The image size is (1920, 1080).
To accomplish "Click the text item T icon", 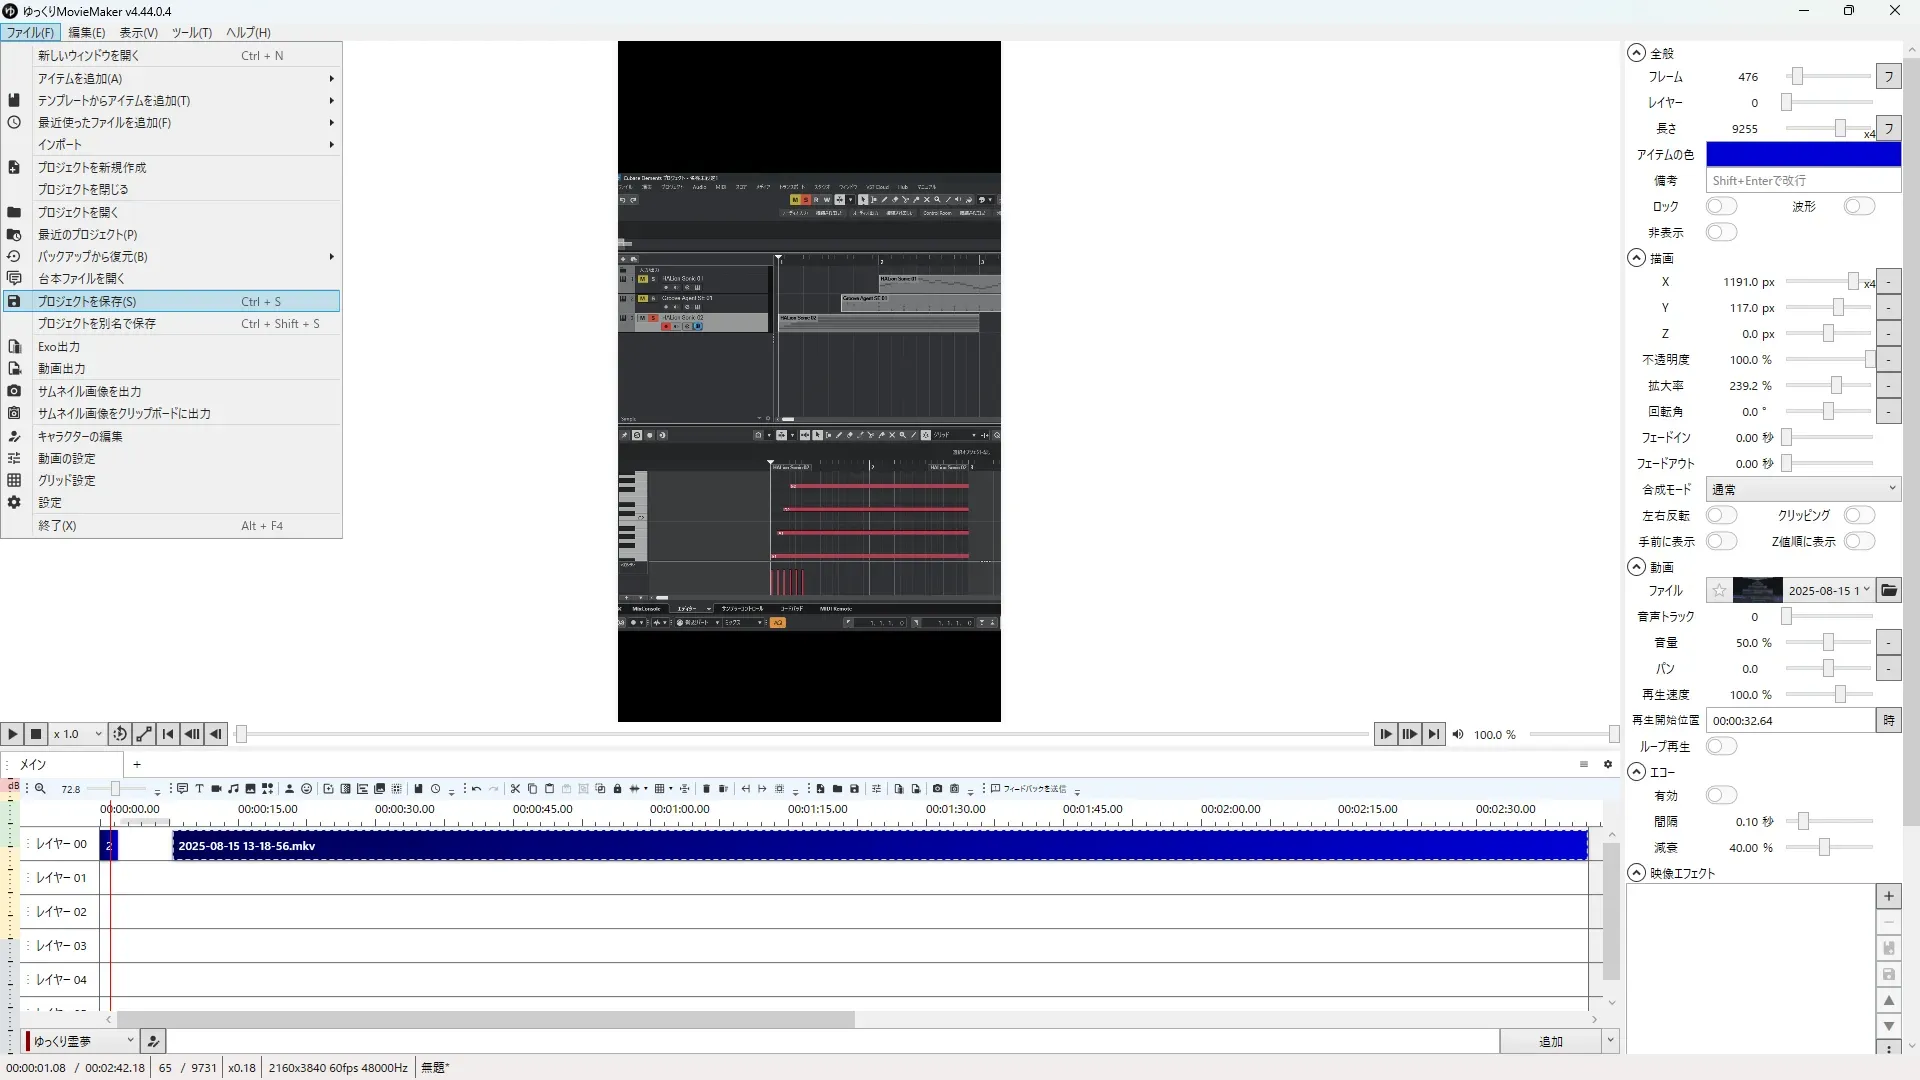I will tap(199, 789).
